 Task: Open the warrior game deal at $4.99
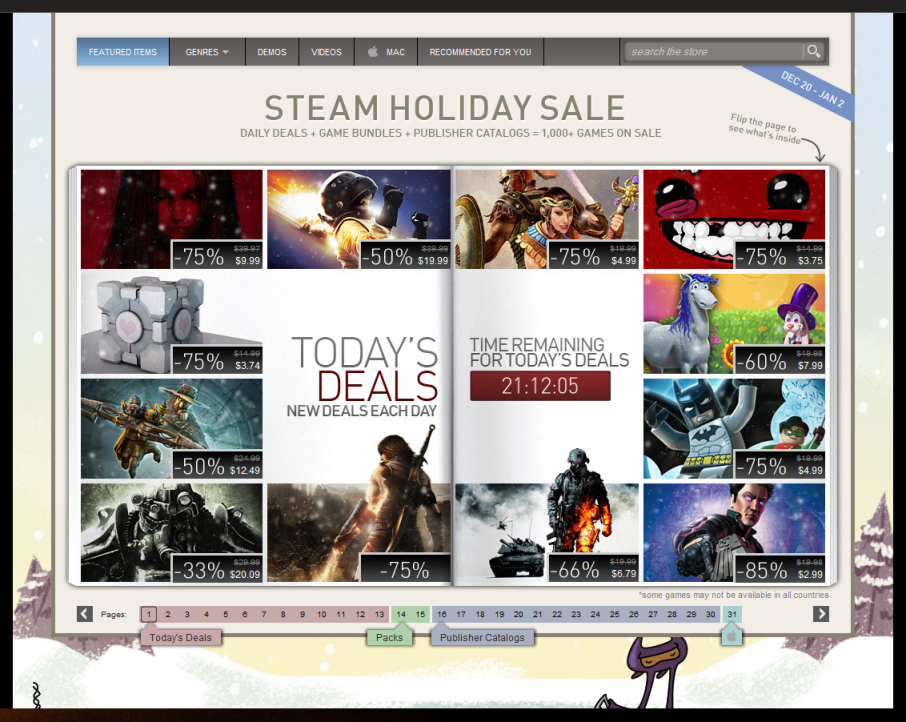[x=547, y=219]
